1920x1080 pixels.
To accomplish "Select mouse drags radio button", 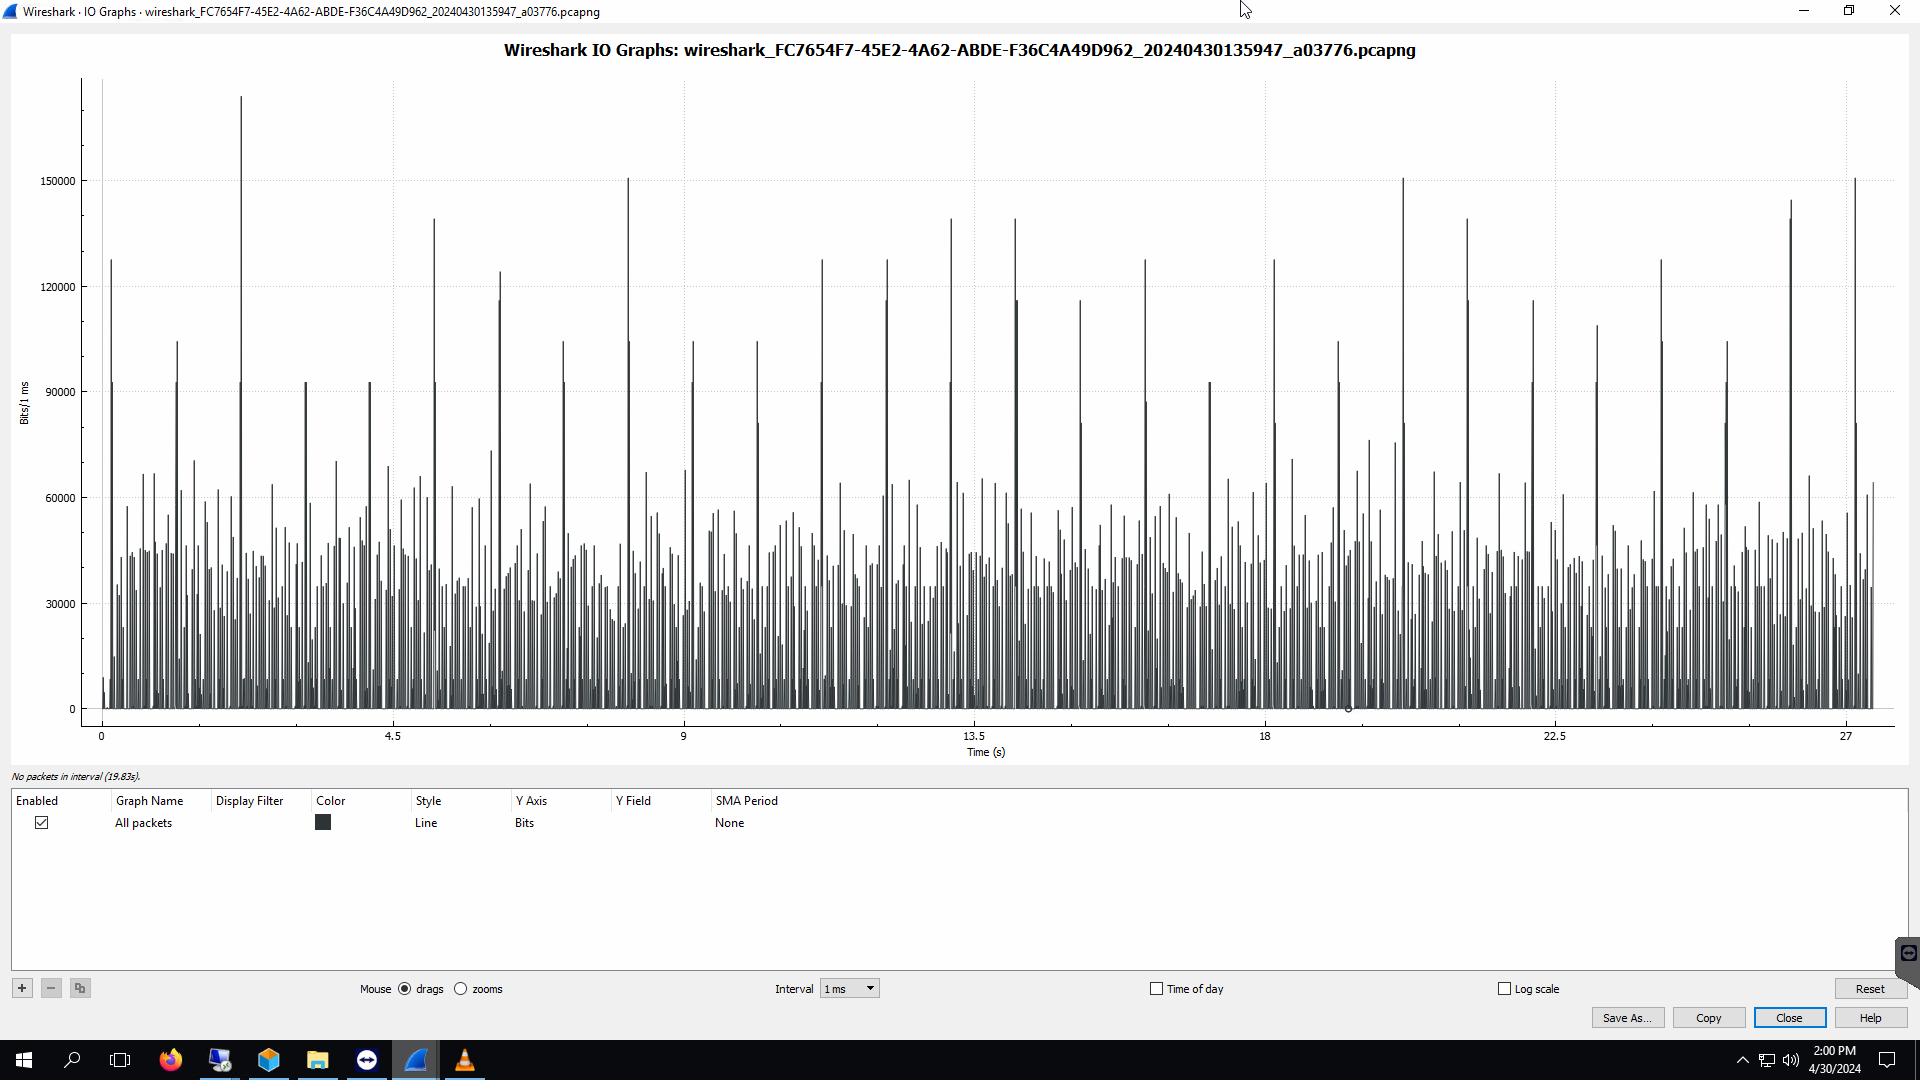I will (x=404, y=989).
